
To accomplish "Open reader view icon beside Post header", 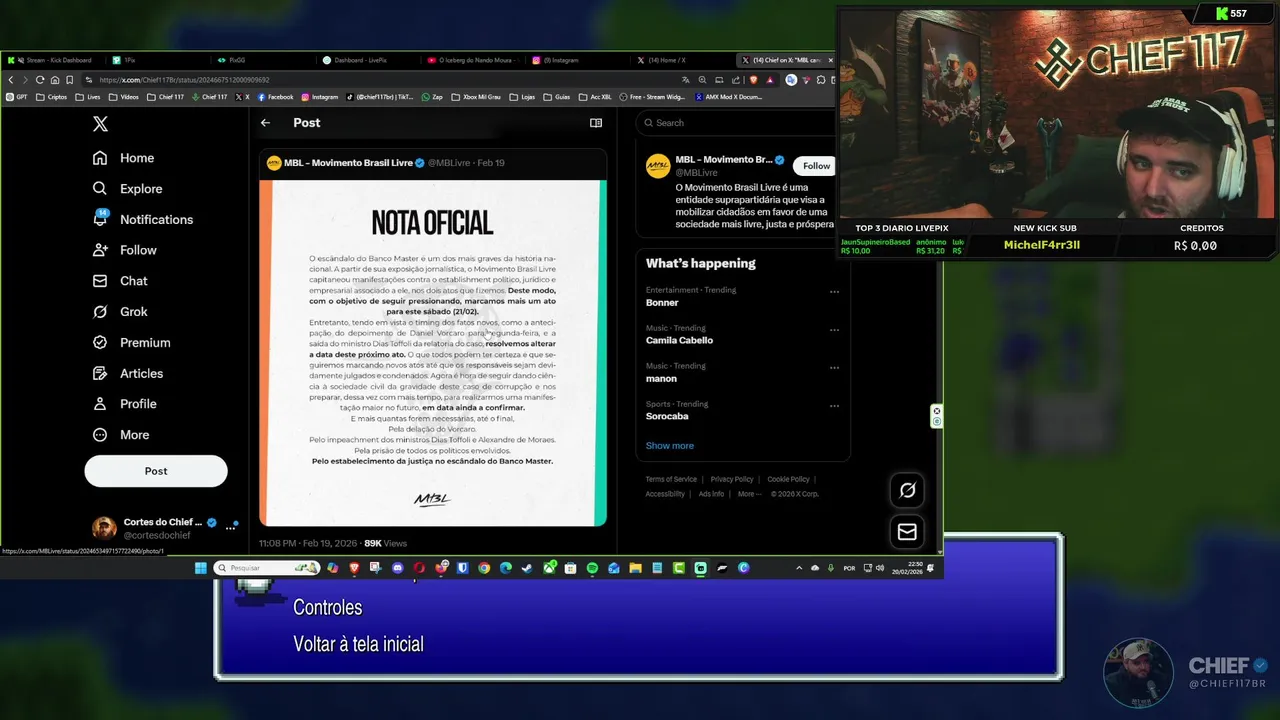I will coord(596,123).
